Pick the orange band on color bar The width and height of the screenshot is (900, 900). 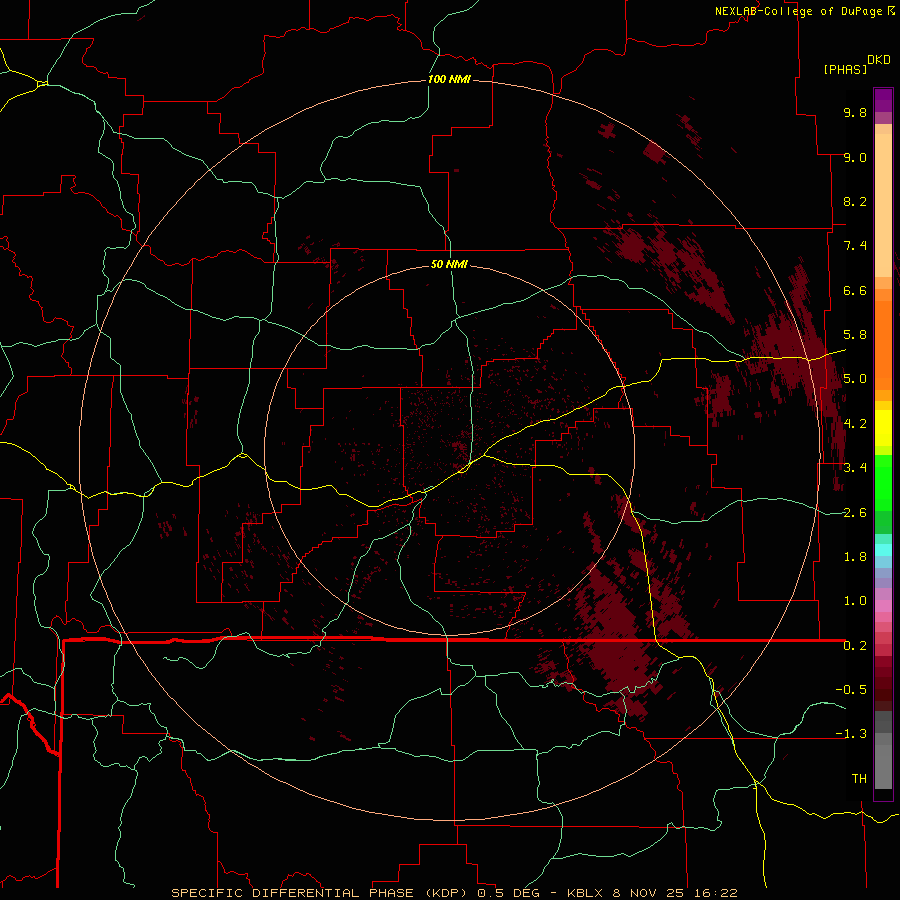[883, 344]
